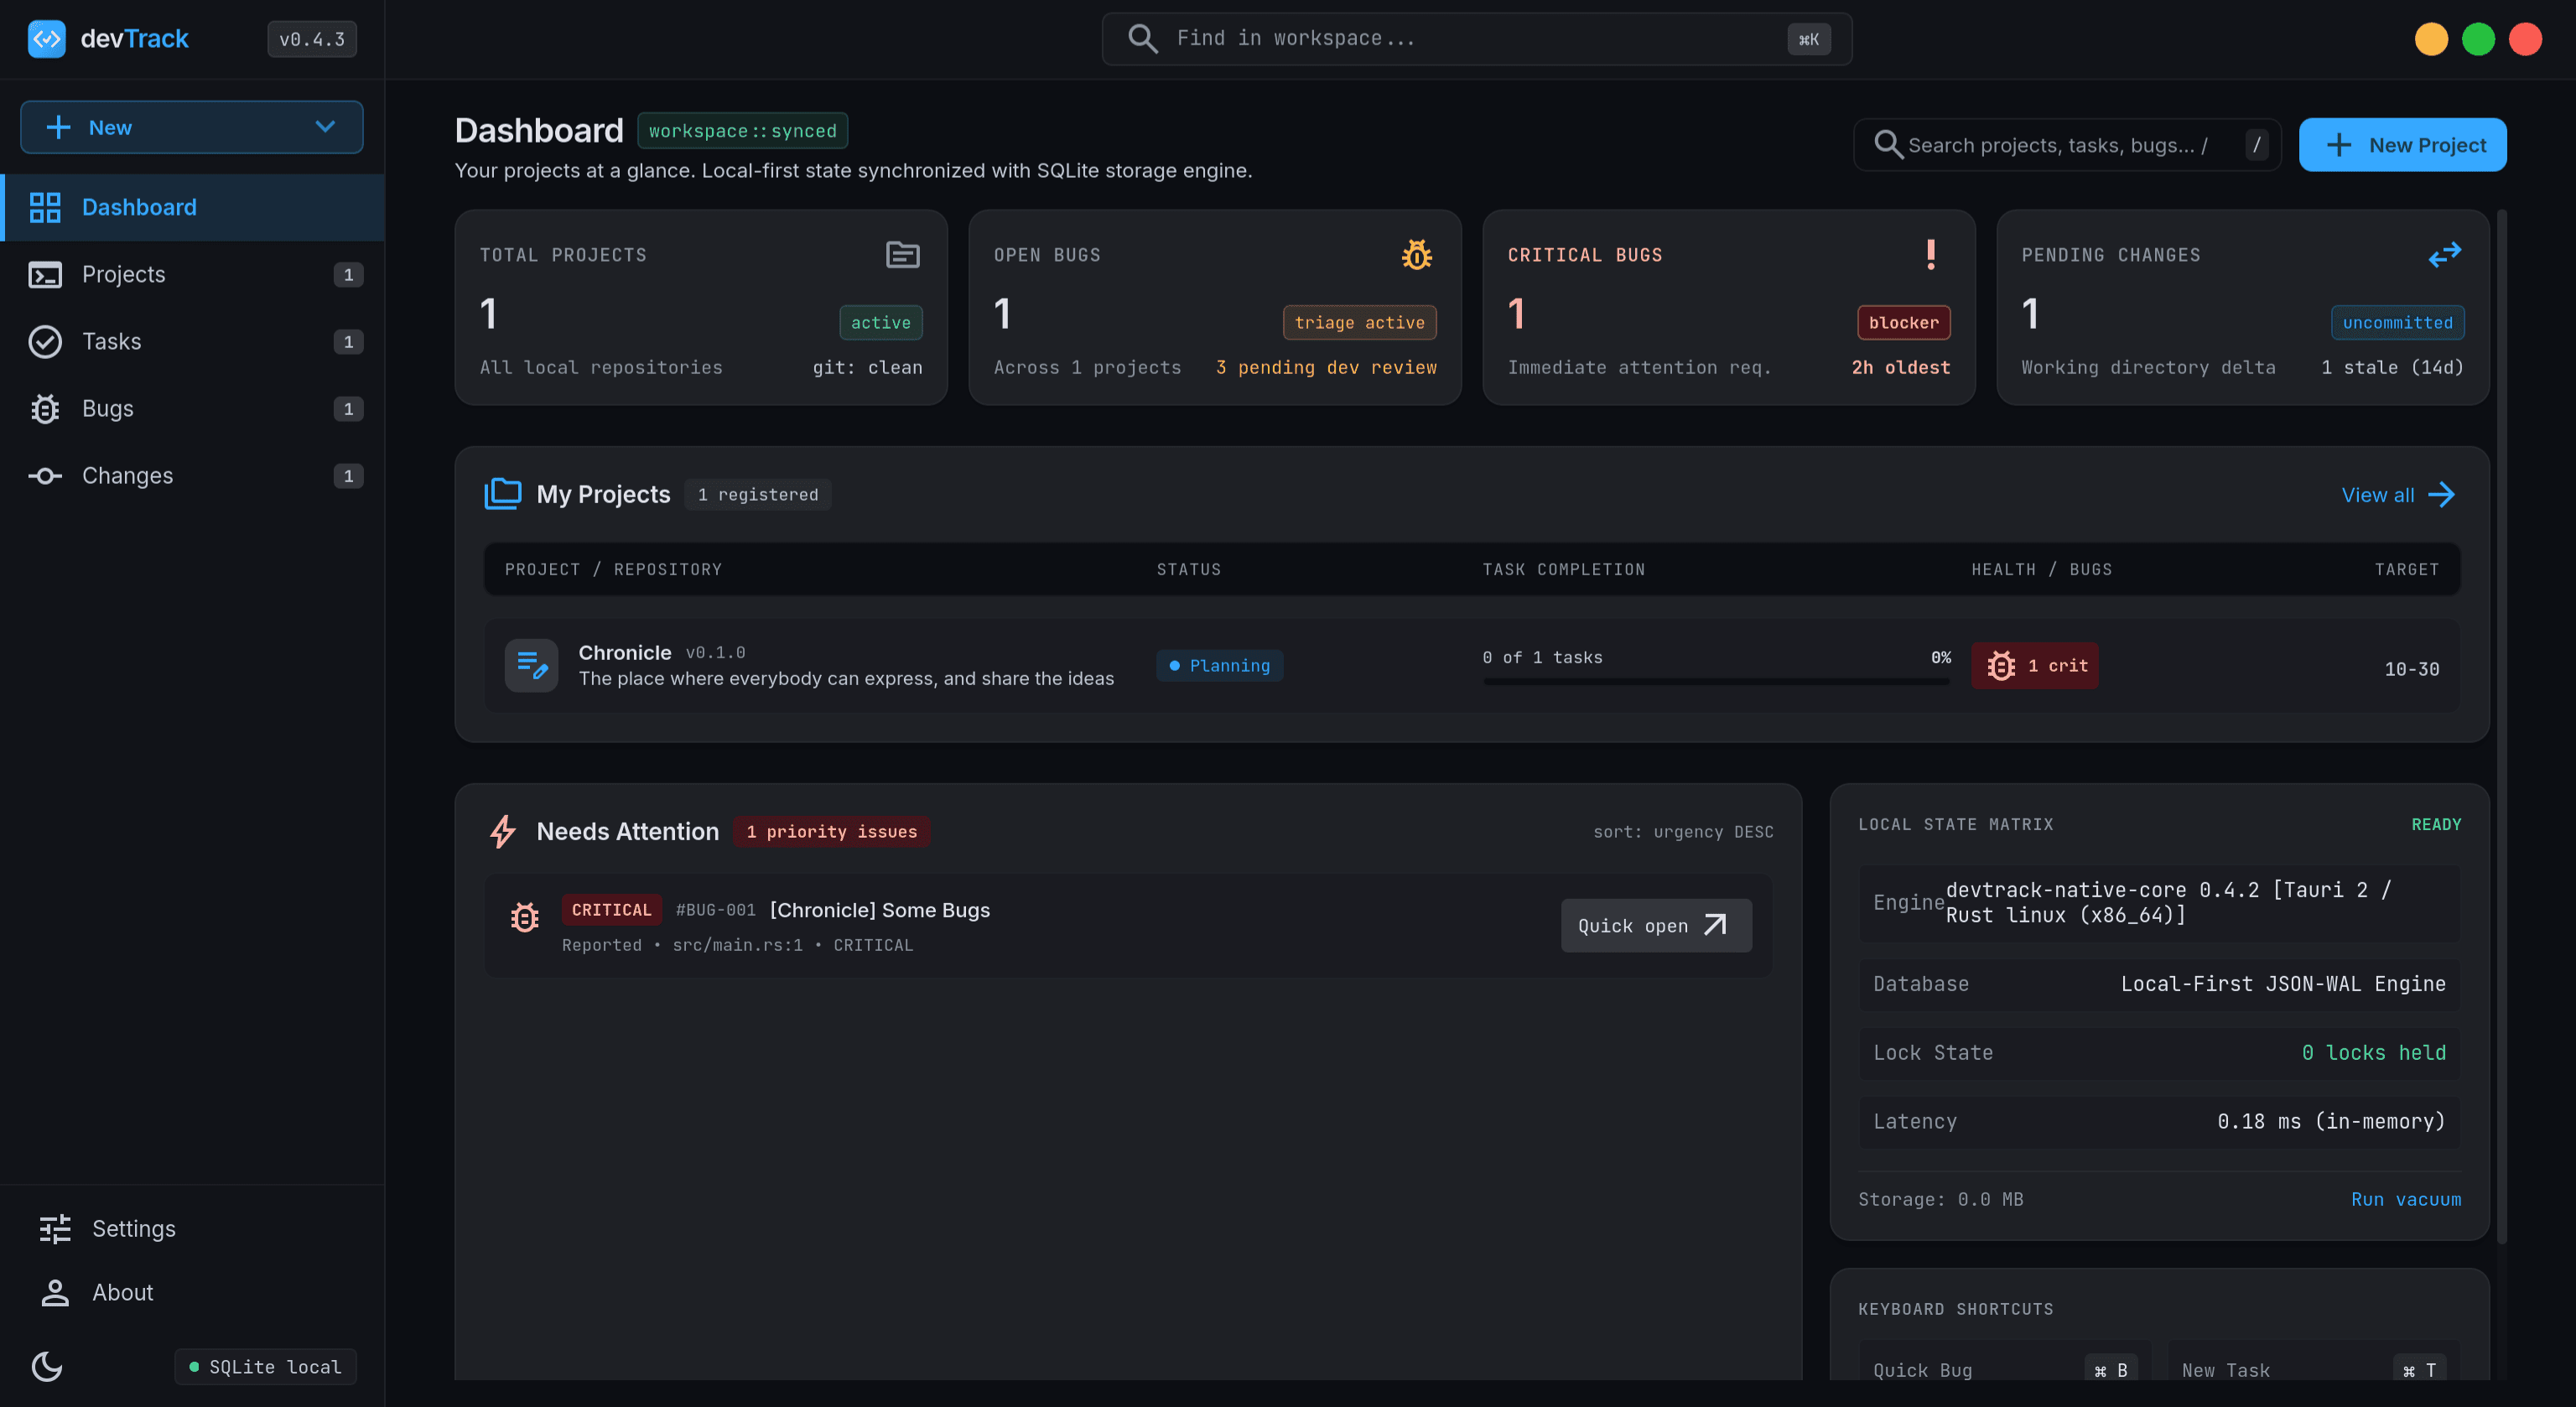Open Tasks in the sidebar
Screen dimensions: 2576x1407
tap(192, 341)
